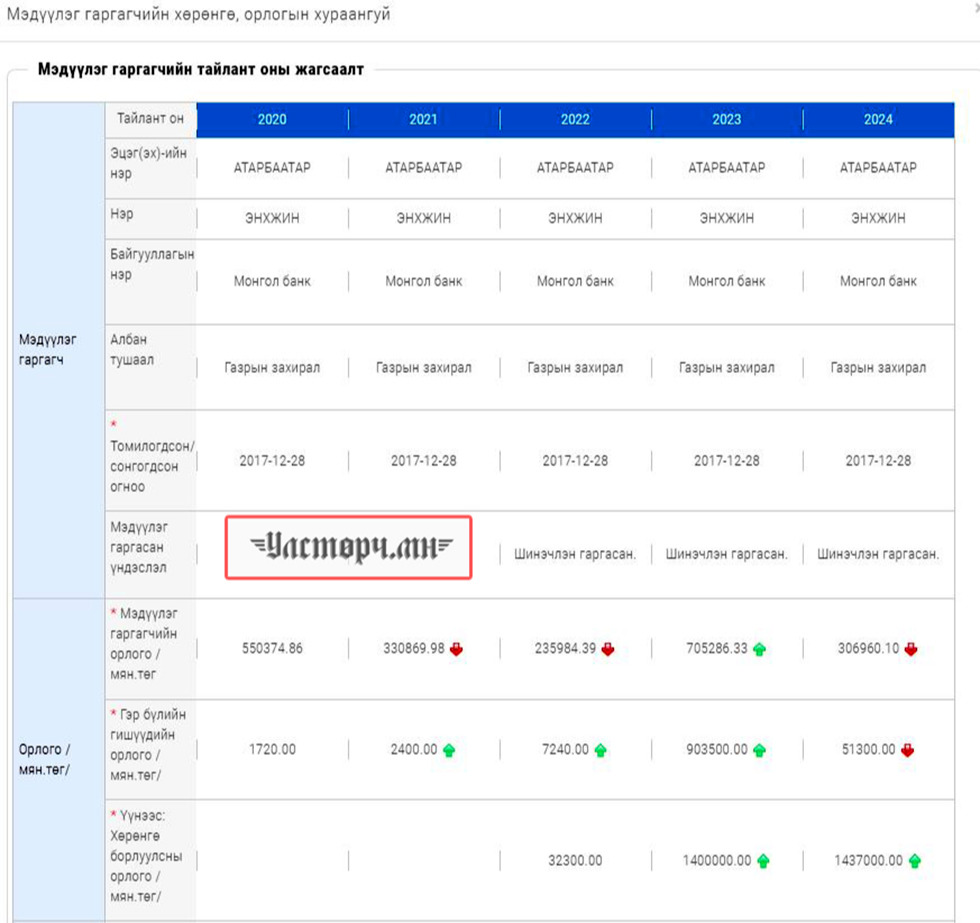Open the 2022 year column header
Screen dimensions: 980x923
point(575,119)
